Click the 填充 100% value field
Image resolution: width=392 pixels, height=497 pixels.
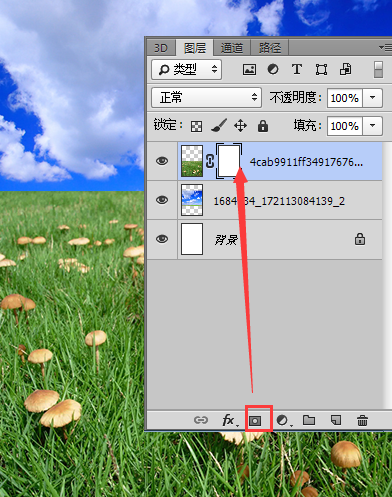[x=345, y=126]
